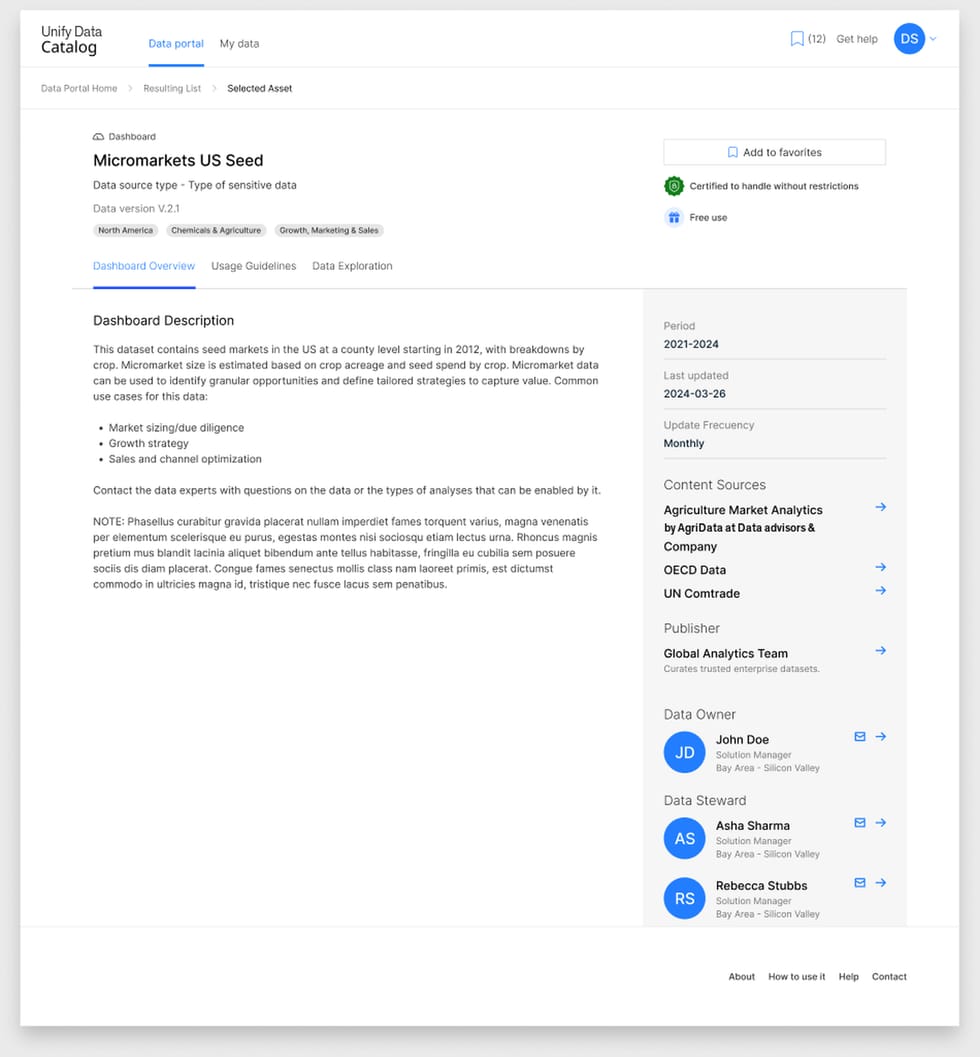Screen dimensions: 980x1057
Task: Click the UN Comtrade source name
Action: (702, 594)
